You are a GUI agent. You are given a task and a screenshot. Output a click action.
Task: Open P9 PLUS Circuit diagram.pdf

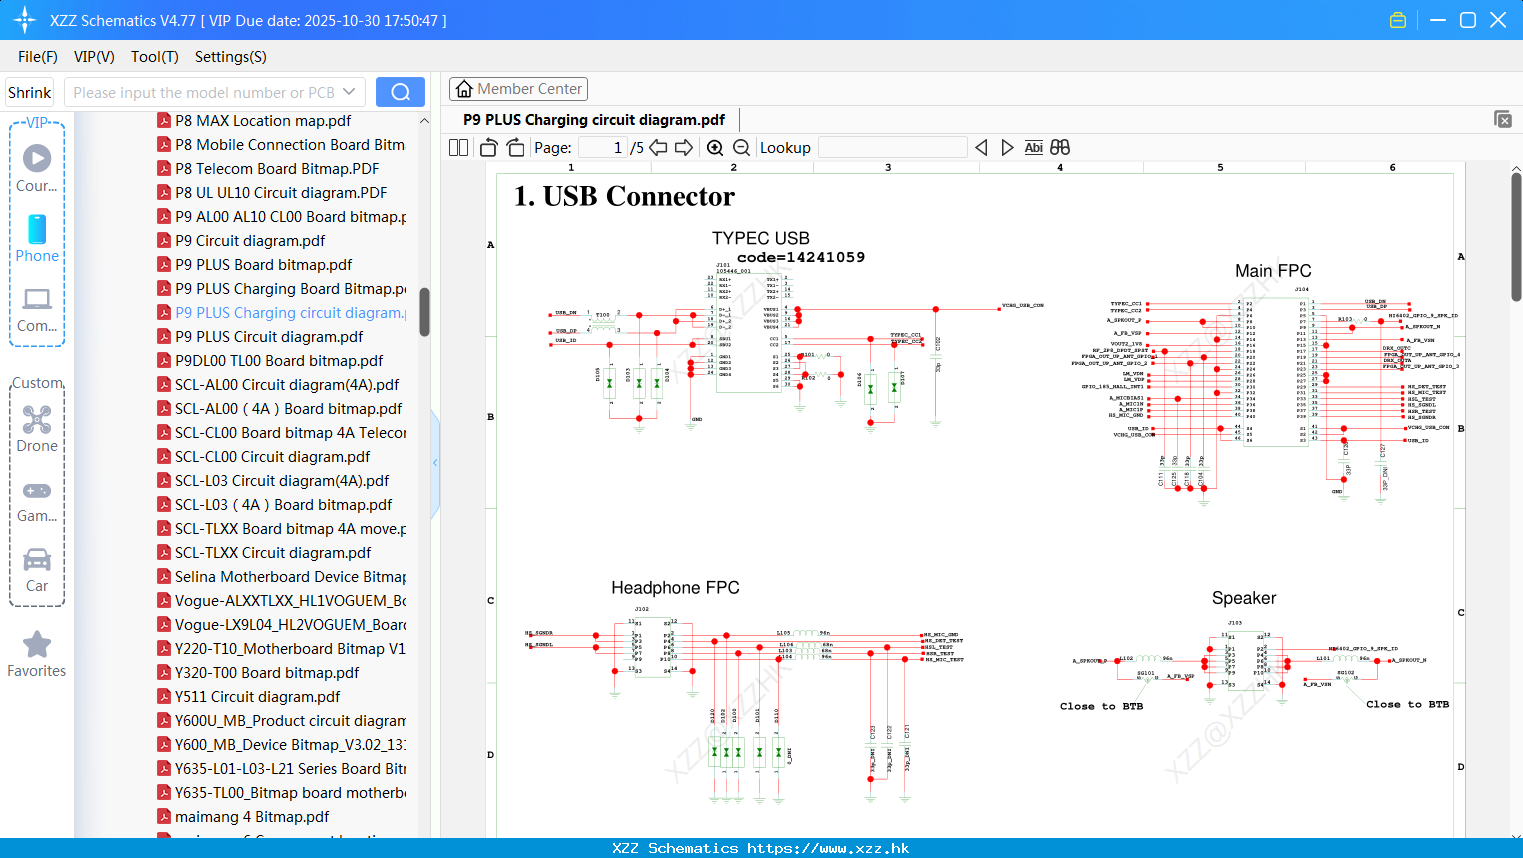tap(269, 337)
